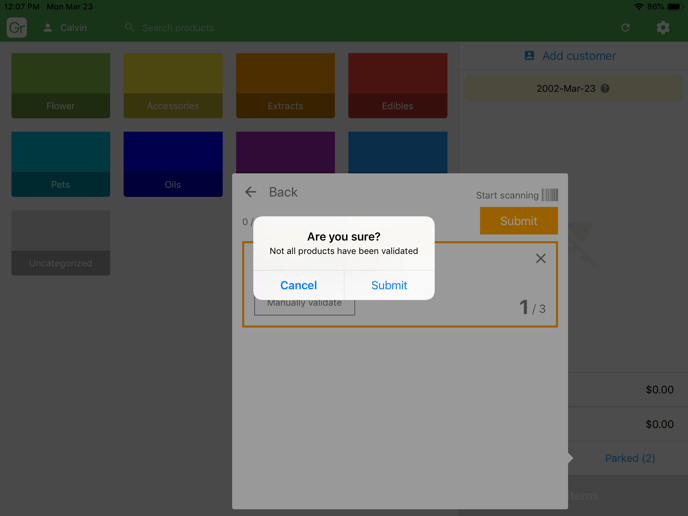The width and height of the screenshot is (688, 516).
Task: Tap the Start scanning barcode icon
Action: [x=549, y=195]
